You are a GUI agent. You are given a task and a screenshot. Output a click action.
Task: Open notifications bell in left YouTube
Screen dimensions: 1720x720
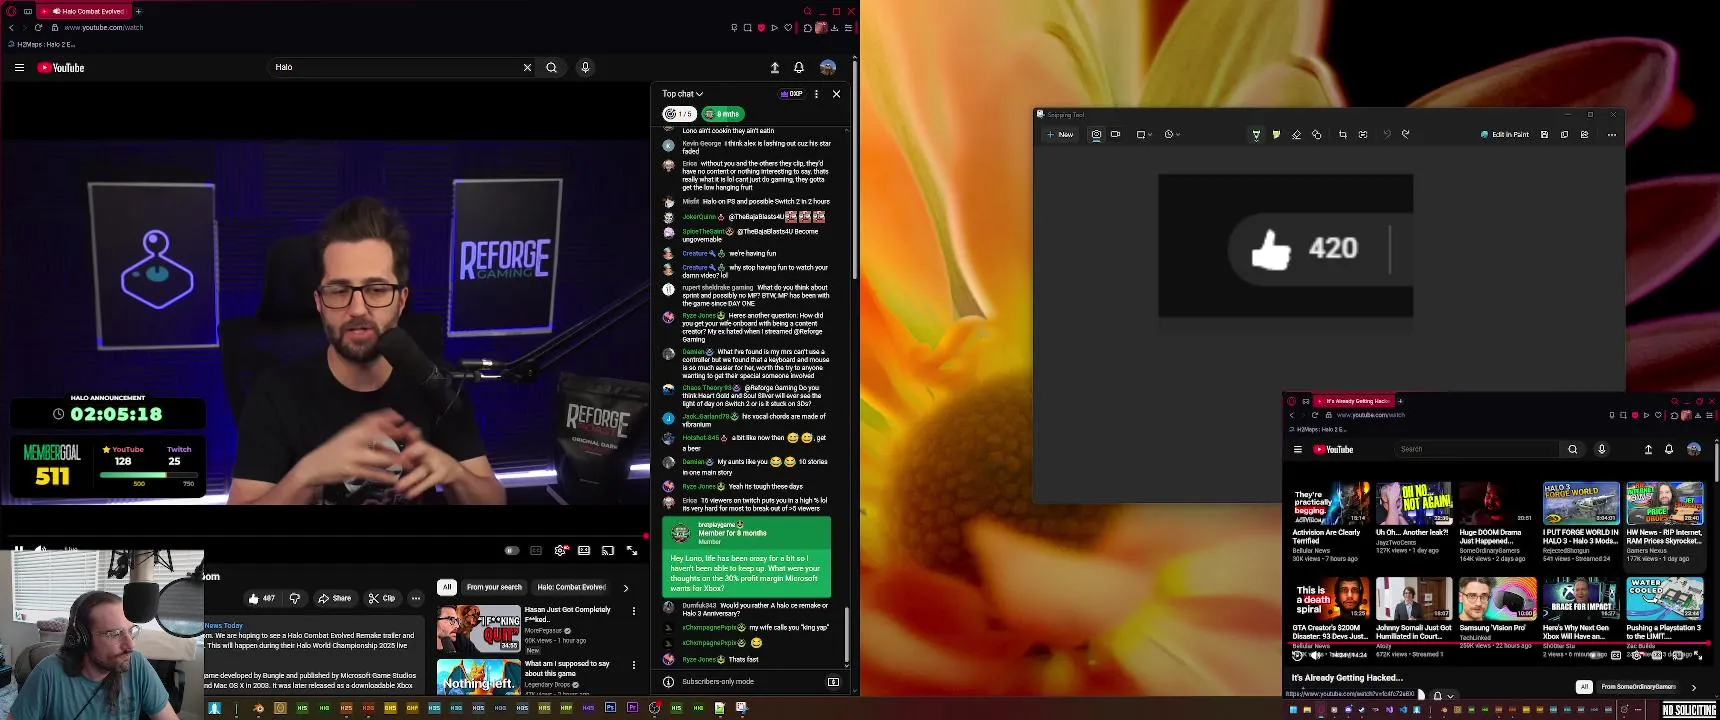(799, 67)
